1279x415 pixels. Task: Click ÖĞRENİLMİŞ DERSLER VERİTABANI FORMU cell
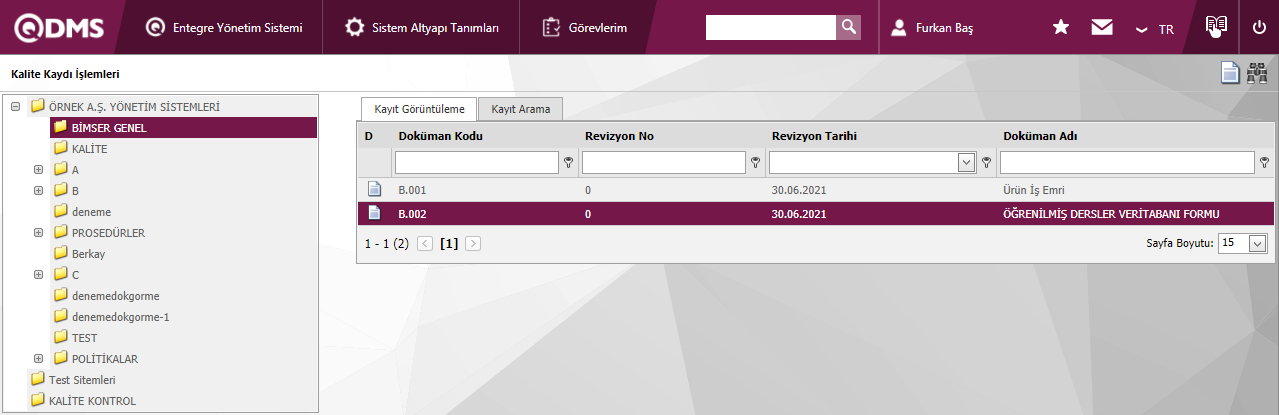[1111, 213]
